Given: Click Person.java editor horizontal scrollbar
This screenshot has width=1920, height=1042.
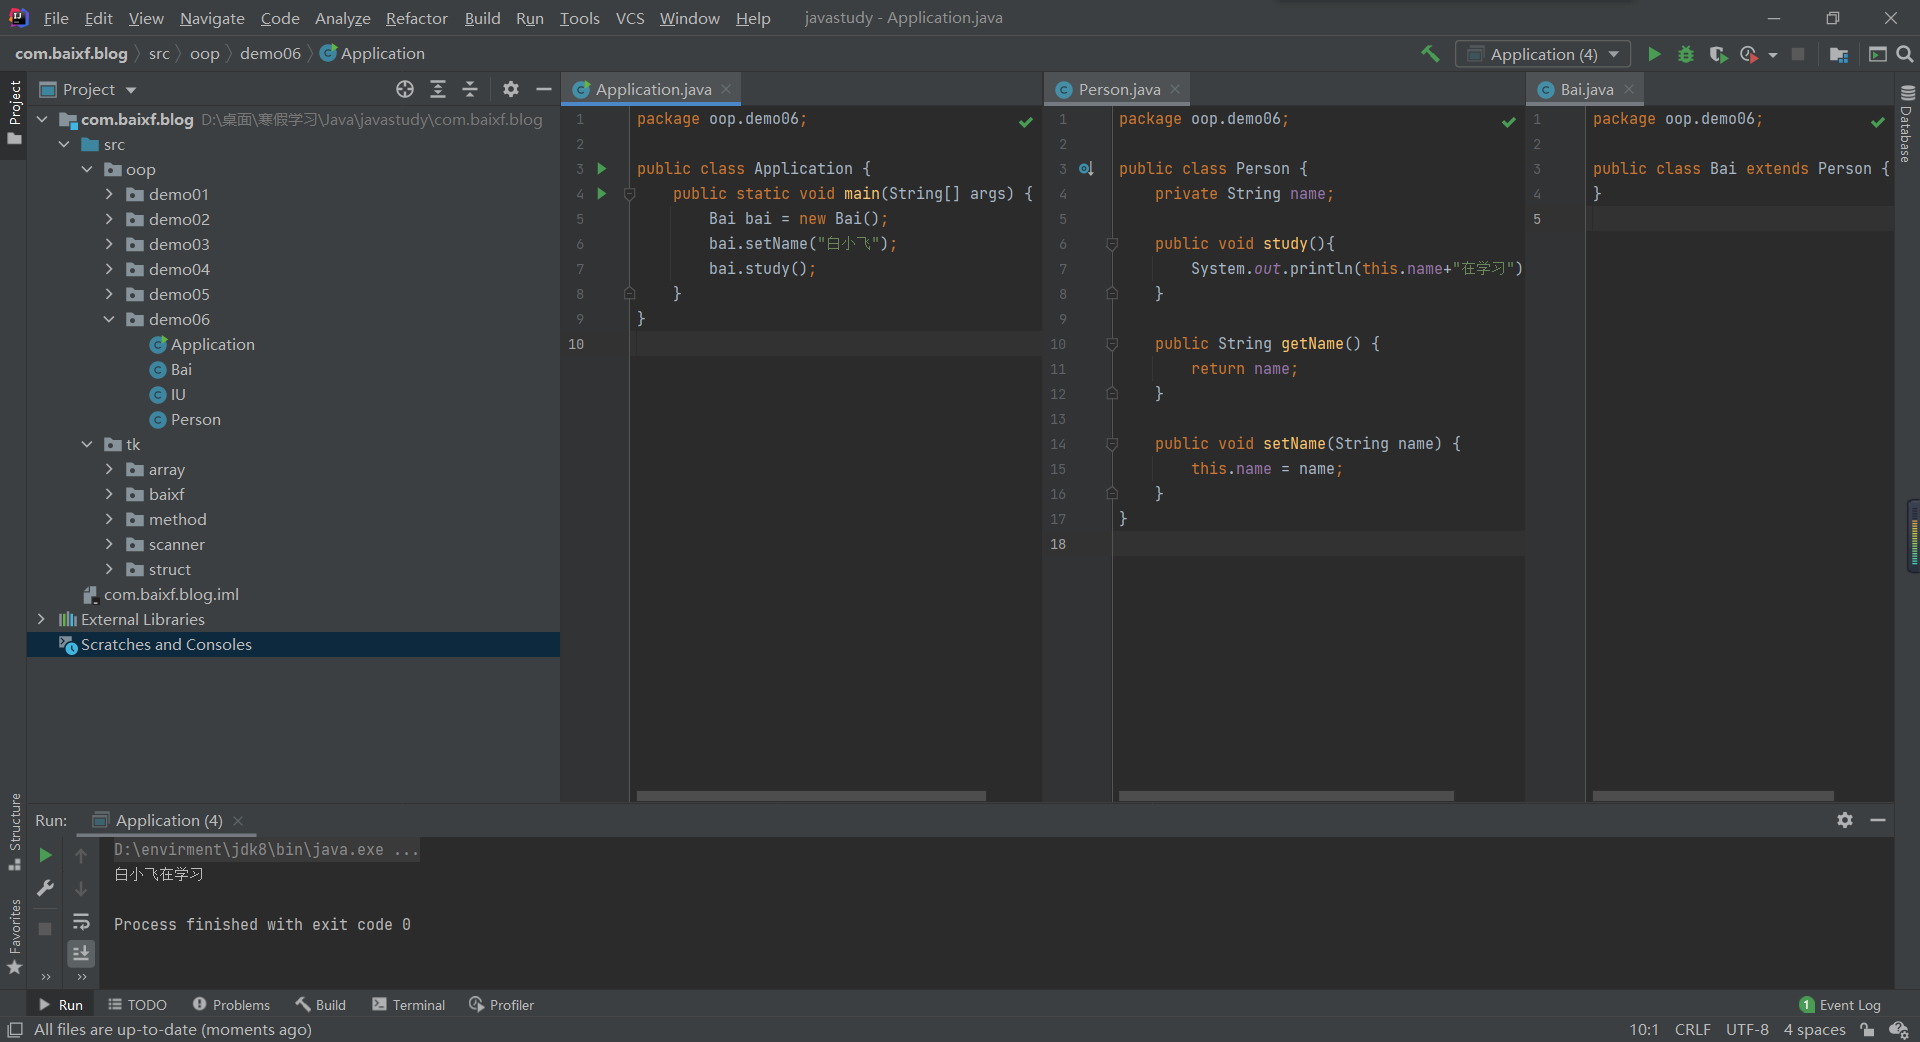Looking at the screenshot, I should coord(1286,796).
